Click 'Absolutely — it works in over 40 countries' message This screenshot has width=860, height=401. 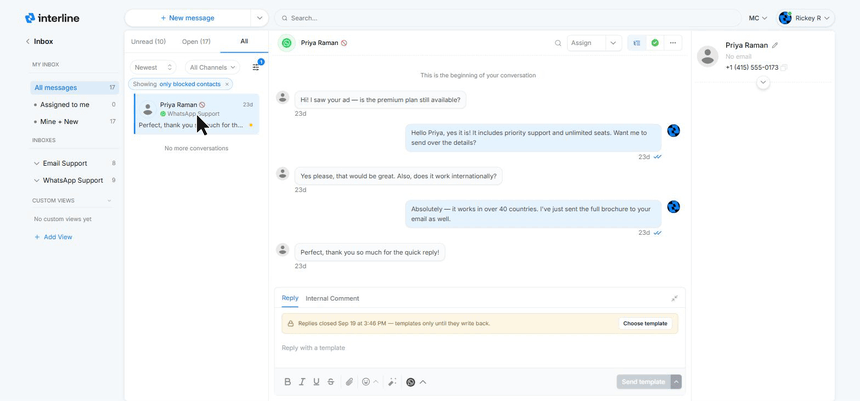(533, 214)
